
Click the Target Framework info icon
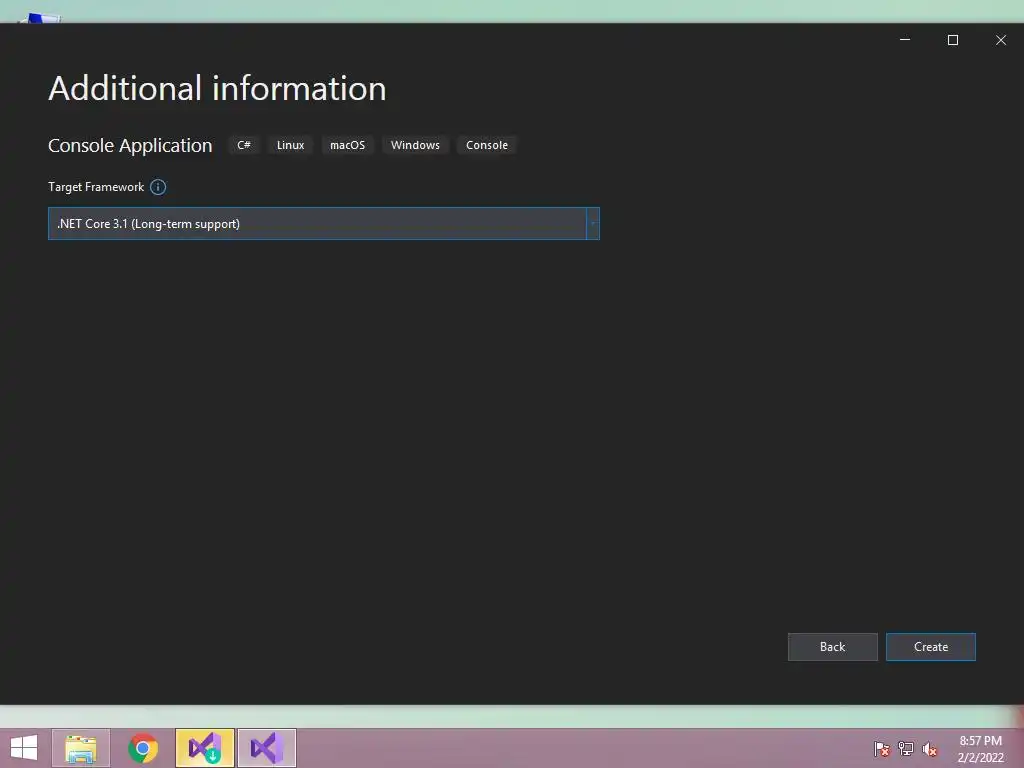point(158,187)
